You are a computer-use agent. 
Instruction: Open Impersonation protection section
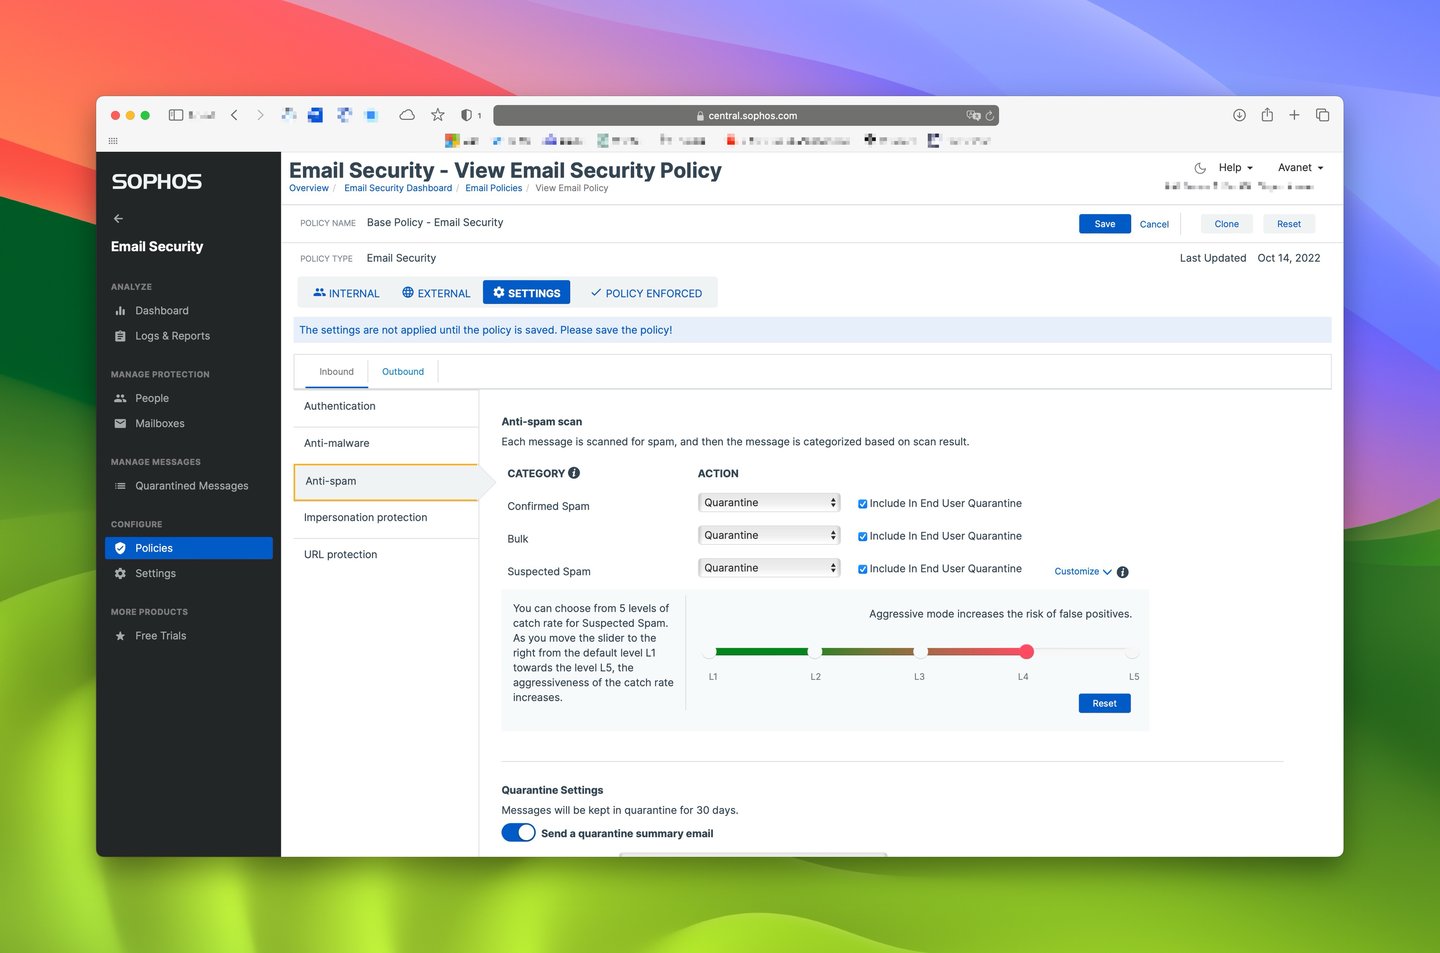[386, 518]
